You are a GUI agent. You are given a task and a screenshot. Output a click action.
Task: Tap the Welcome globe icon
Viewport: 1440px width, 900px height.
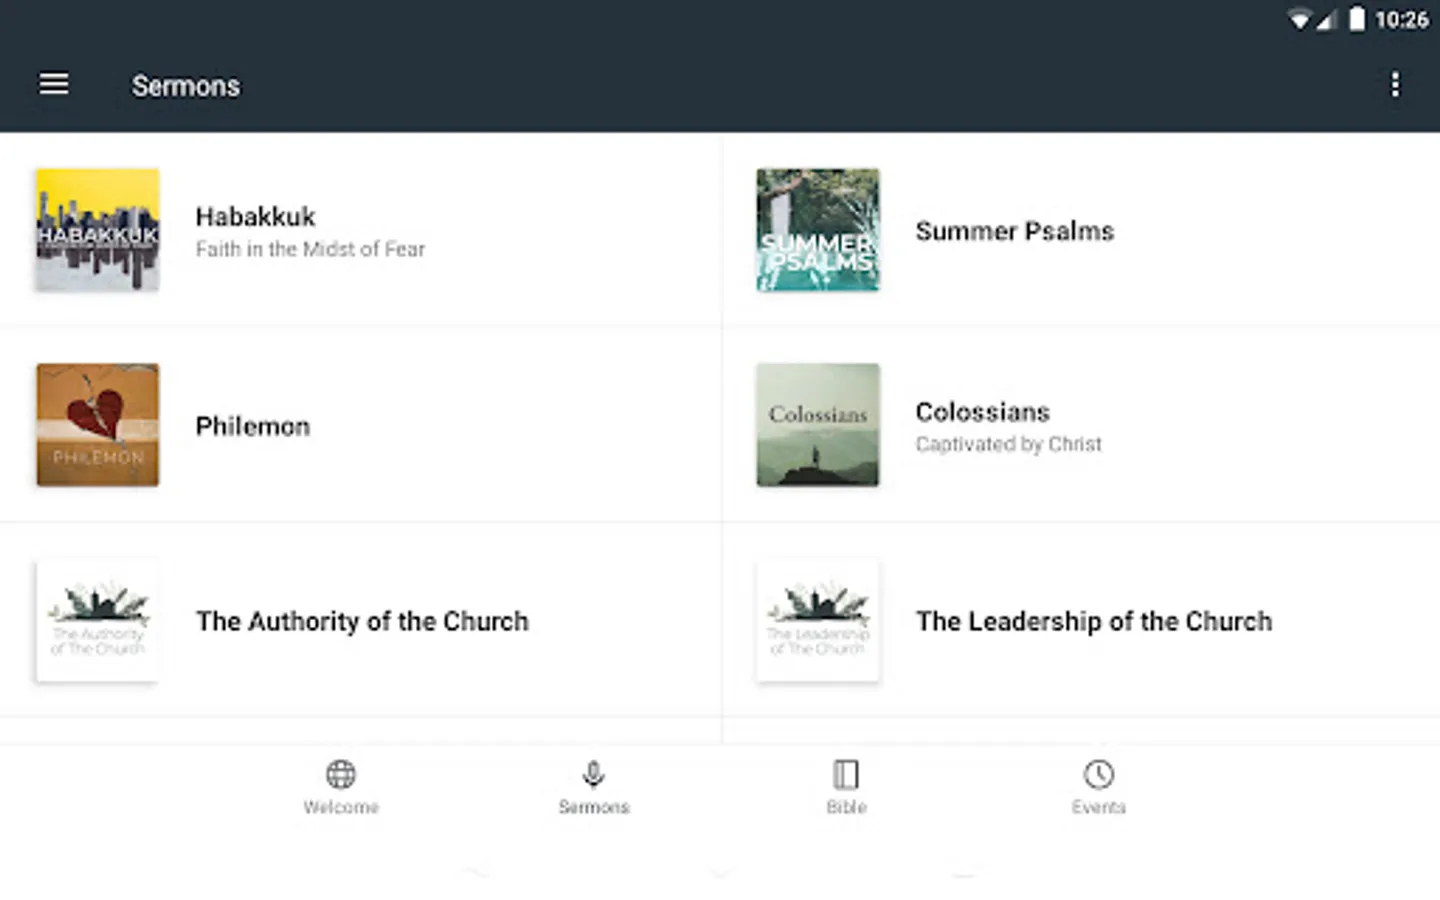tap(341, 774)
